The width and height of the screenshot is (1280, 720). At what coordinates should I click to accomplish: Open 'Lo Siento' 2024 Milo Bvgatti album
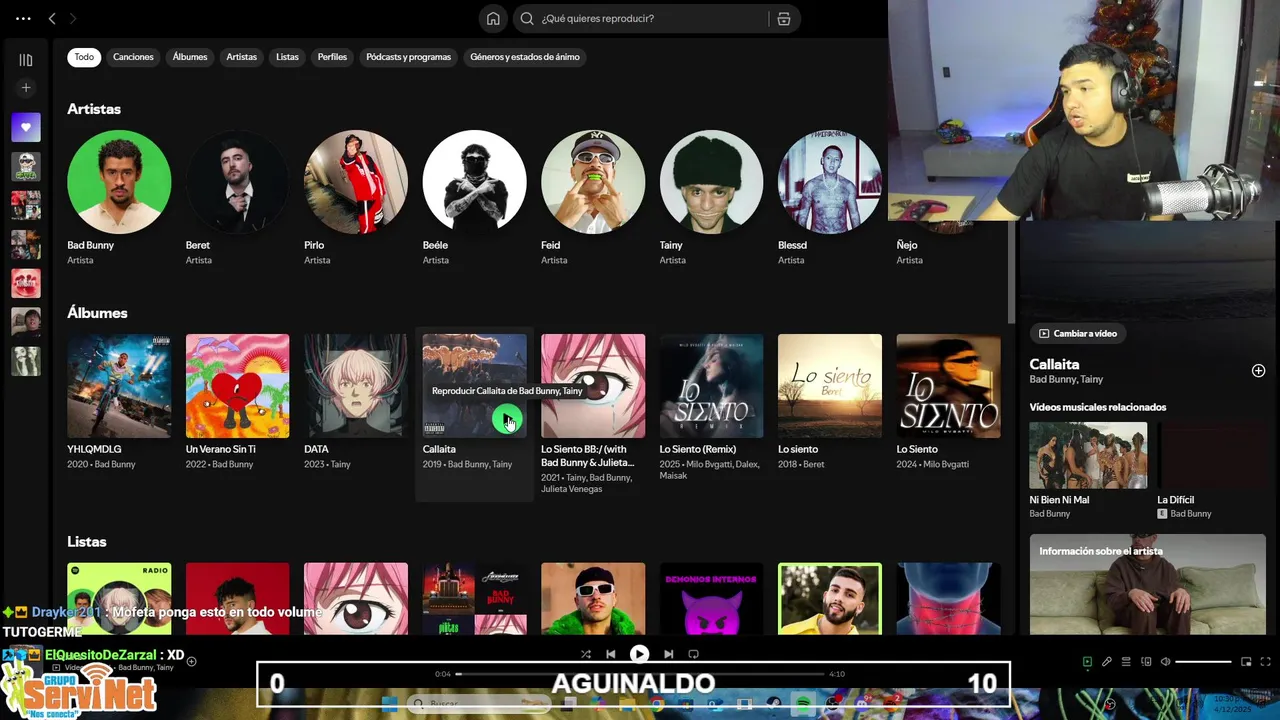click(x=948, y=386)
